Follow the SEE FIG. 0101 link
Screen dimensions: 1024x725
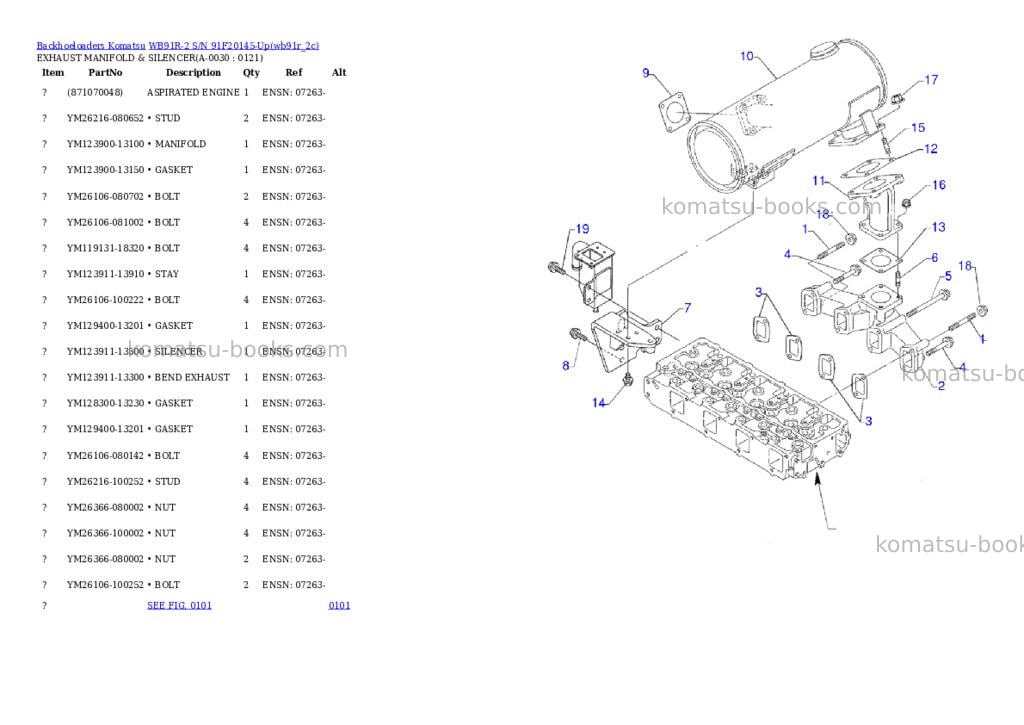pyautogui.click(x=180, y=605)
